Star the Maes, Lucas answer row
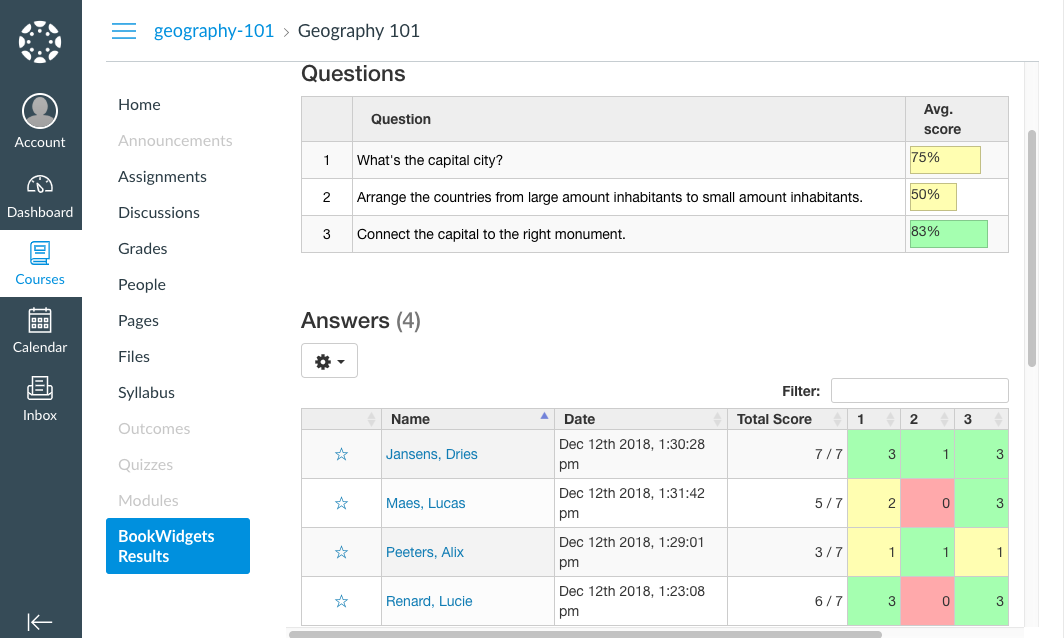This screenshot has height=638, width=1064. (341, 503)
